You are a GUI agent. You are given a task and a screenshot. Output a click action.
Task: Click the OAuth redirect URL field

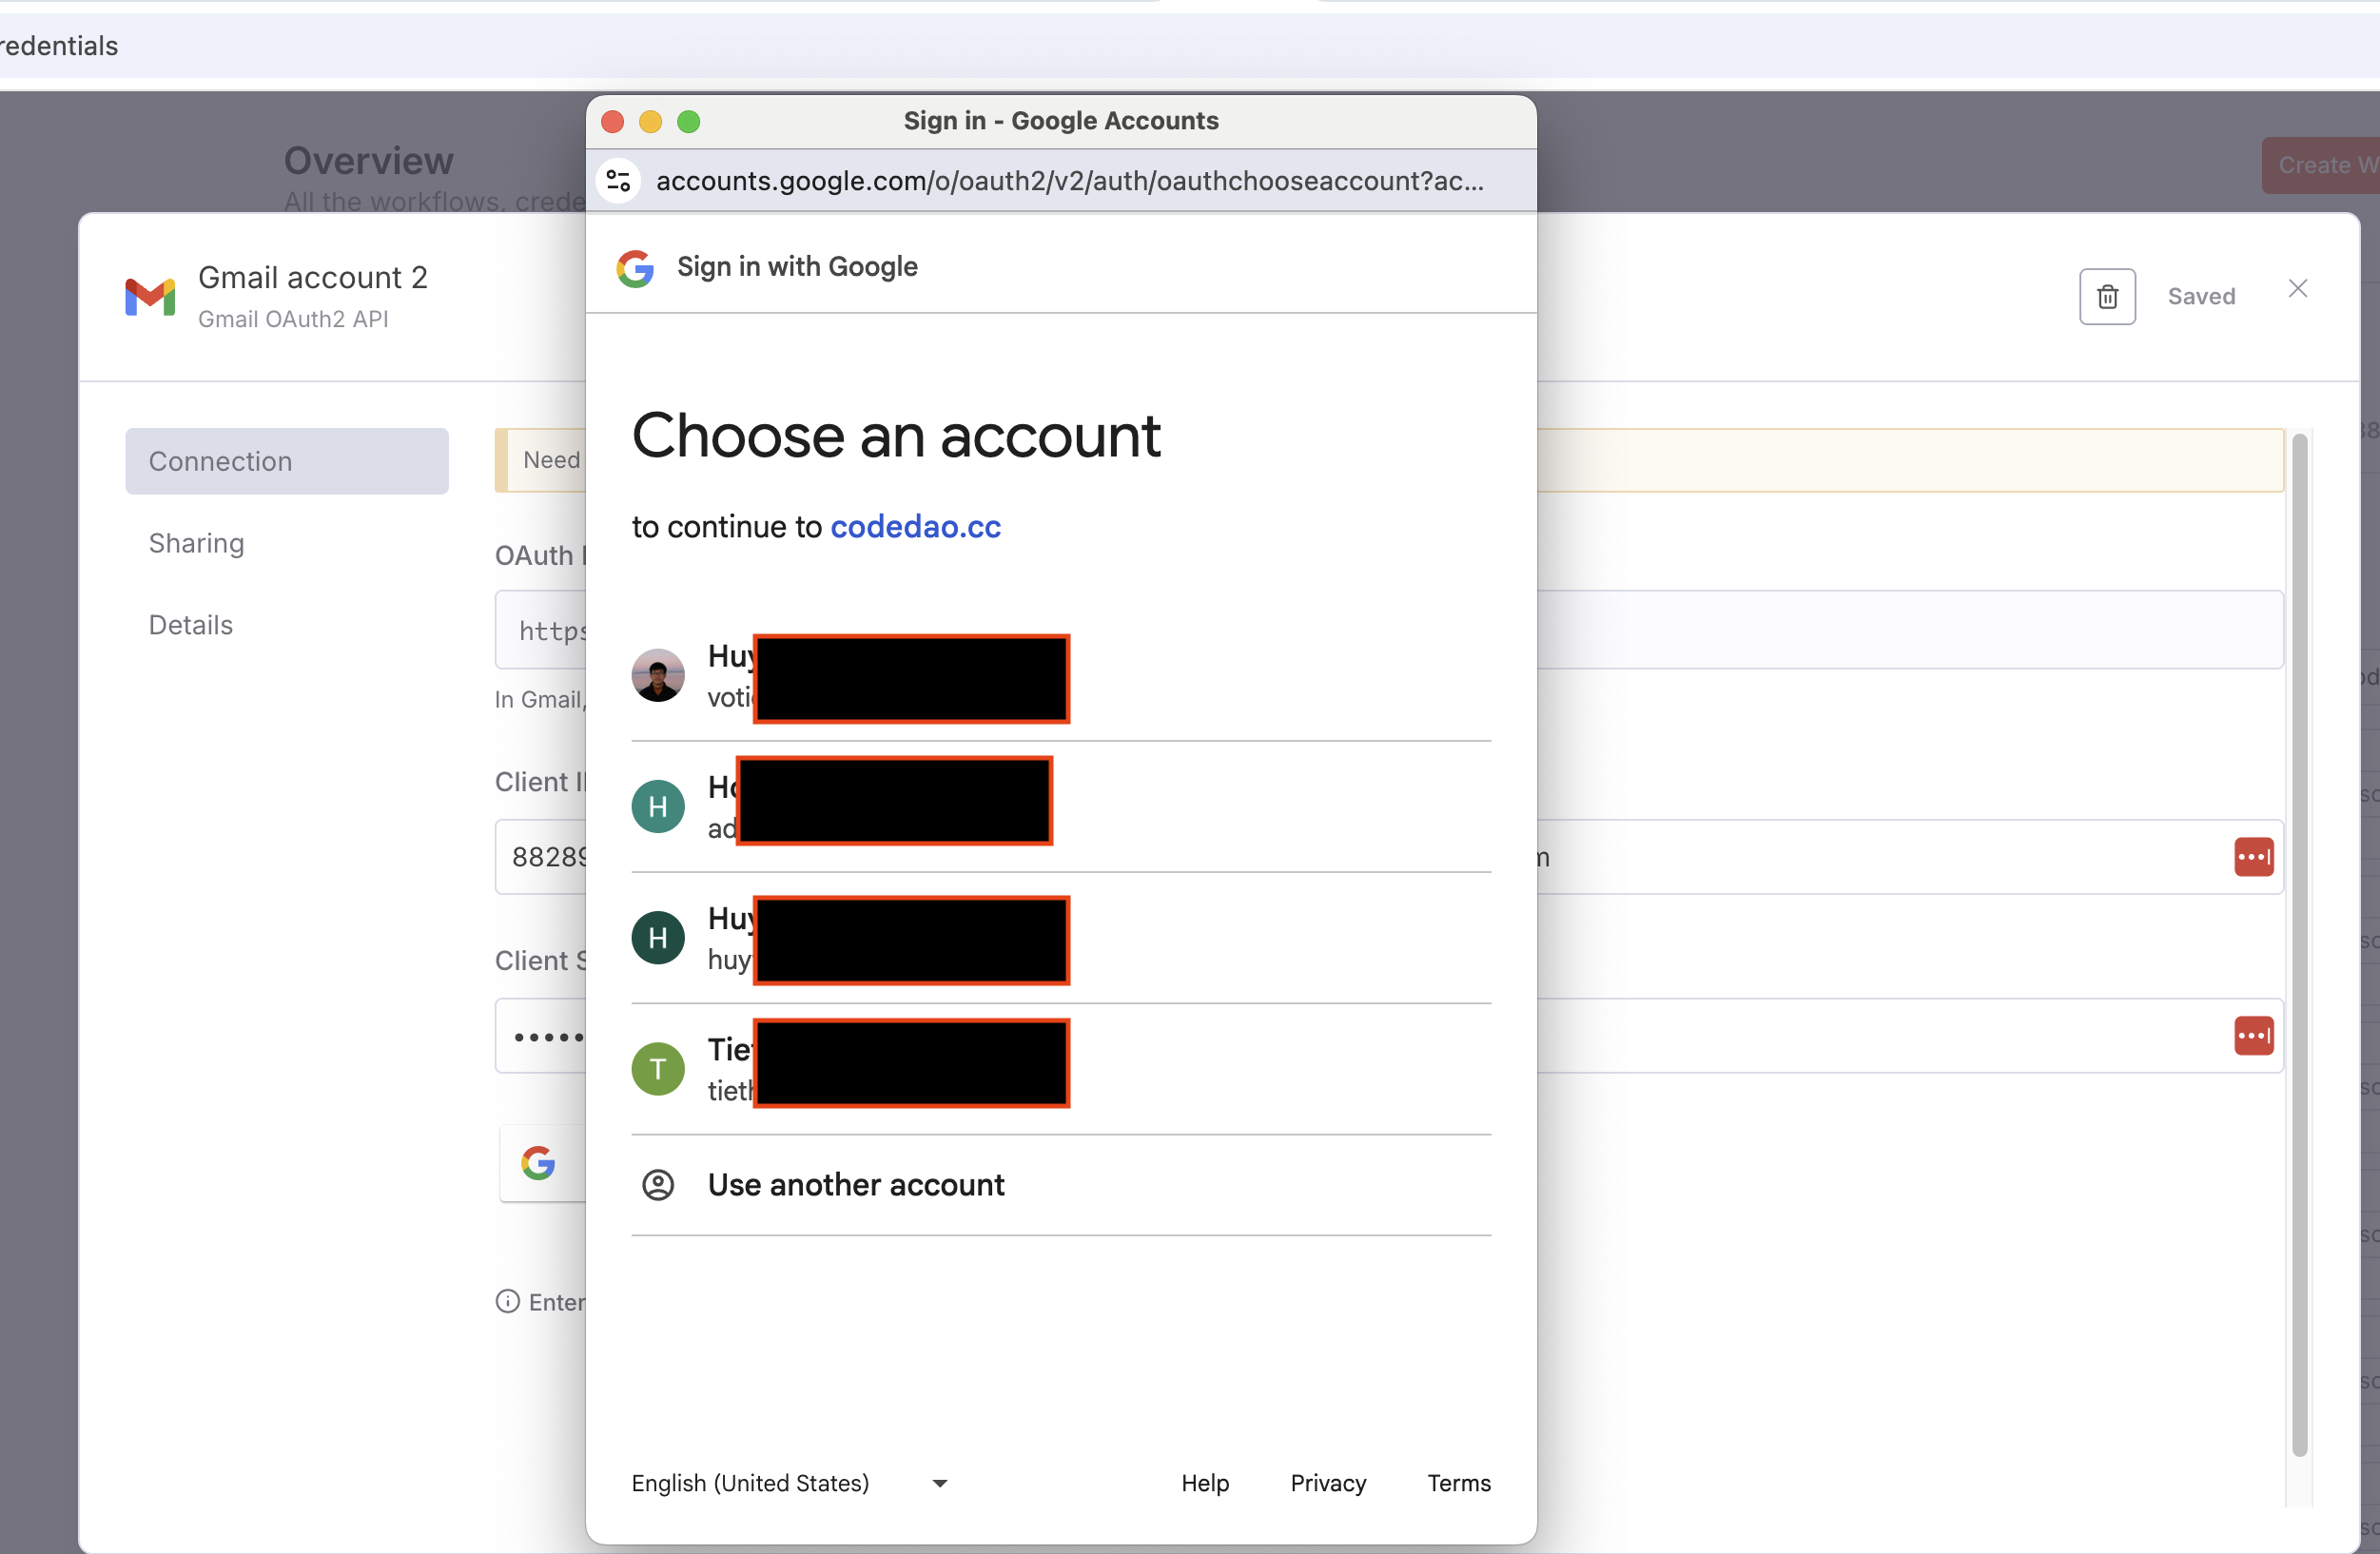point(1389,630)
